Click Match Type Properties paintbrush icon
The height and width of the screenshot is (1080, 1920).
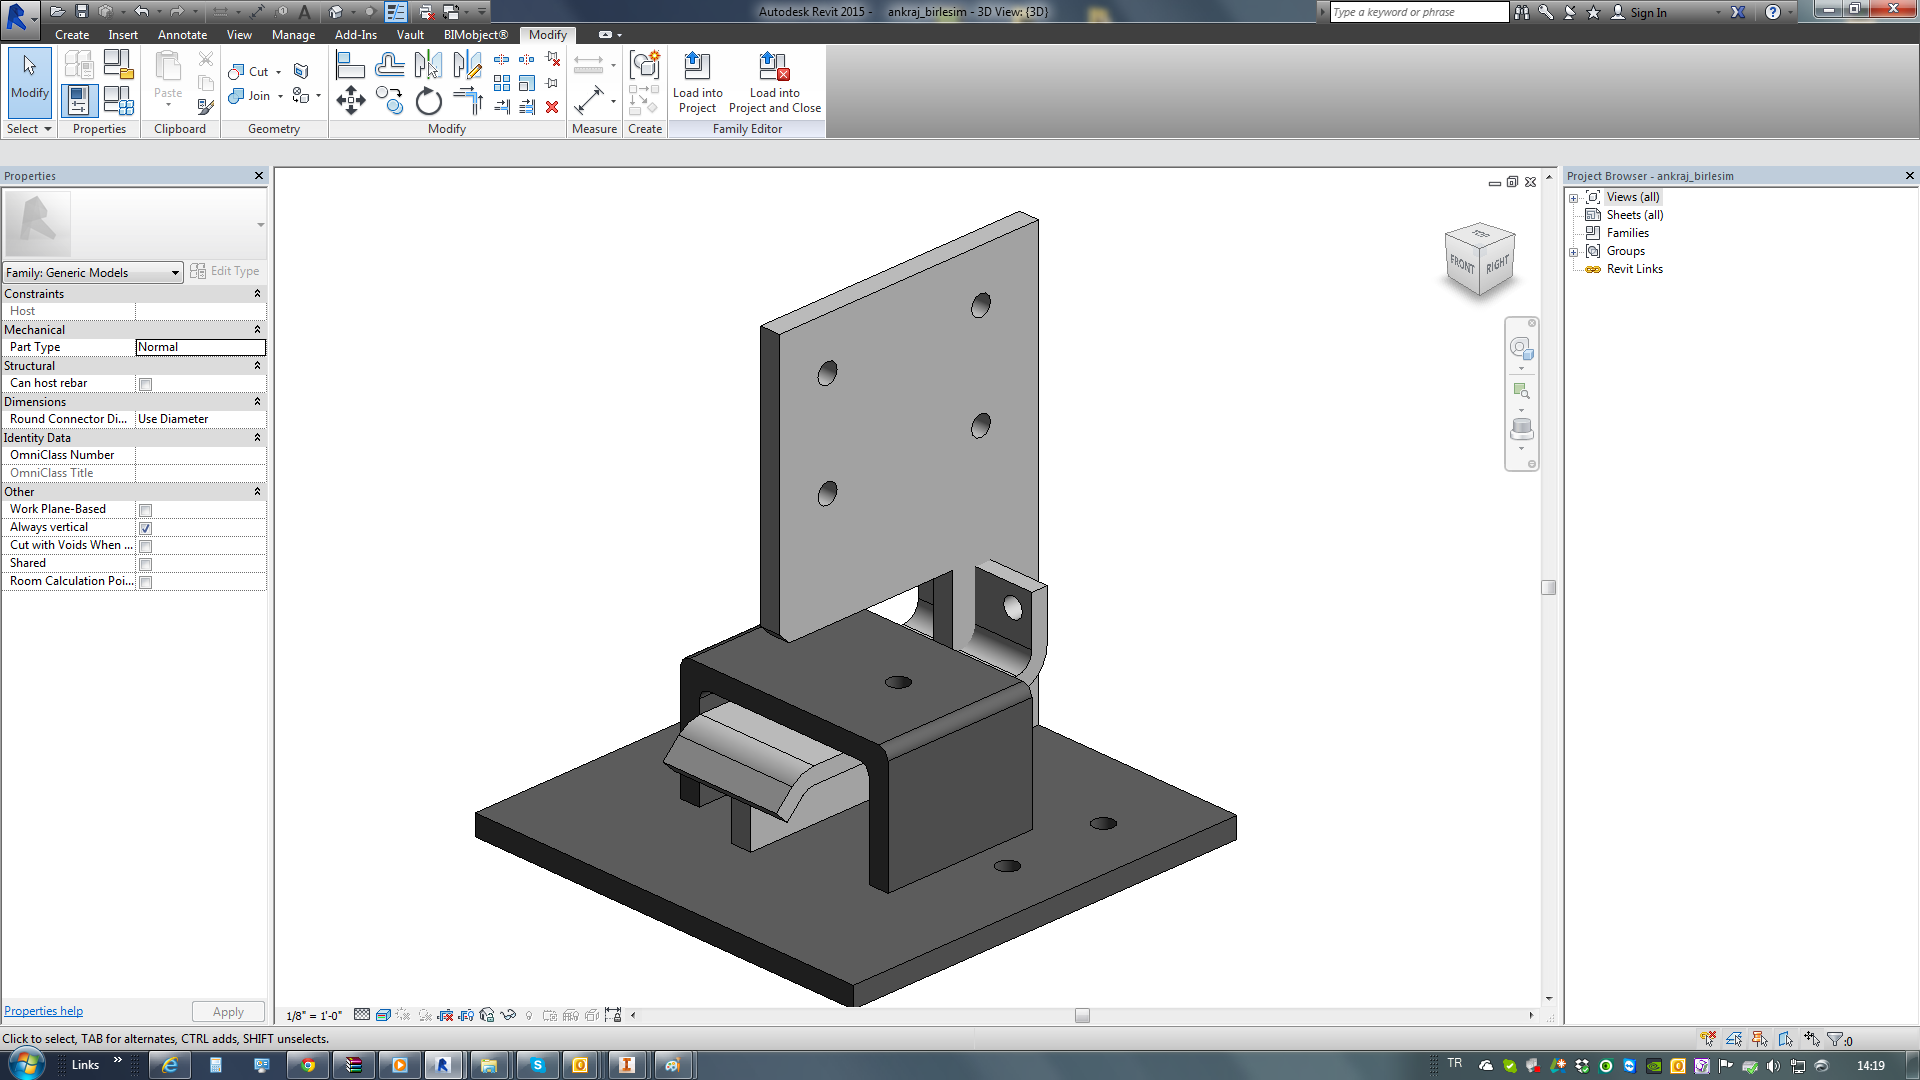(x=205, y=106)
